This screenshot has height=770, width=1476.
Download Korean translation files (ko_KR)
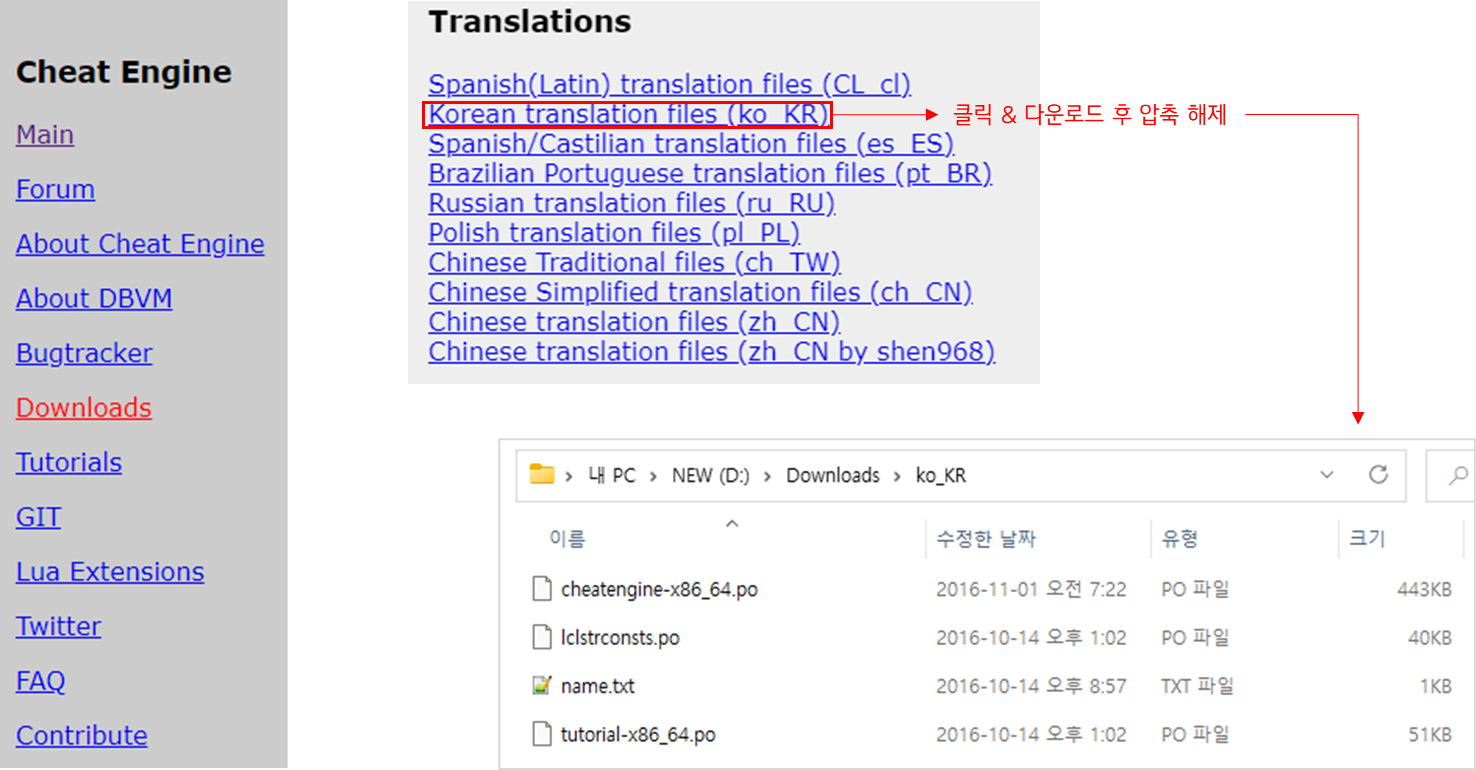[x=629, y=115]
